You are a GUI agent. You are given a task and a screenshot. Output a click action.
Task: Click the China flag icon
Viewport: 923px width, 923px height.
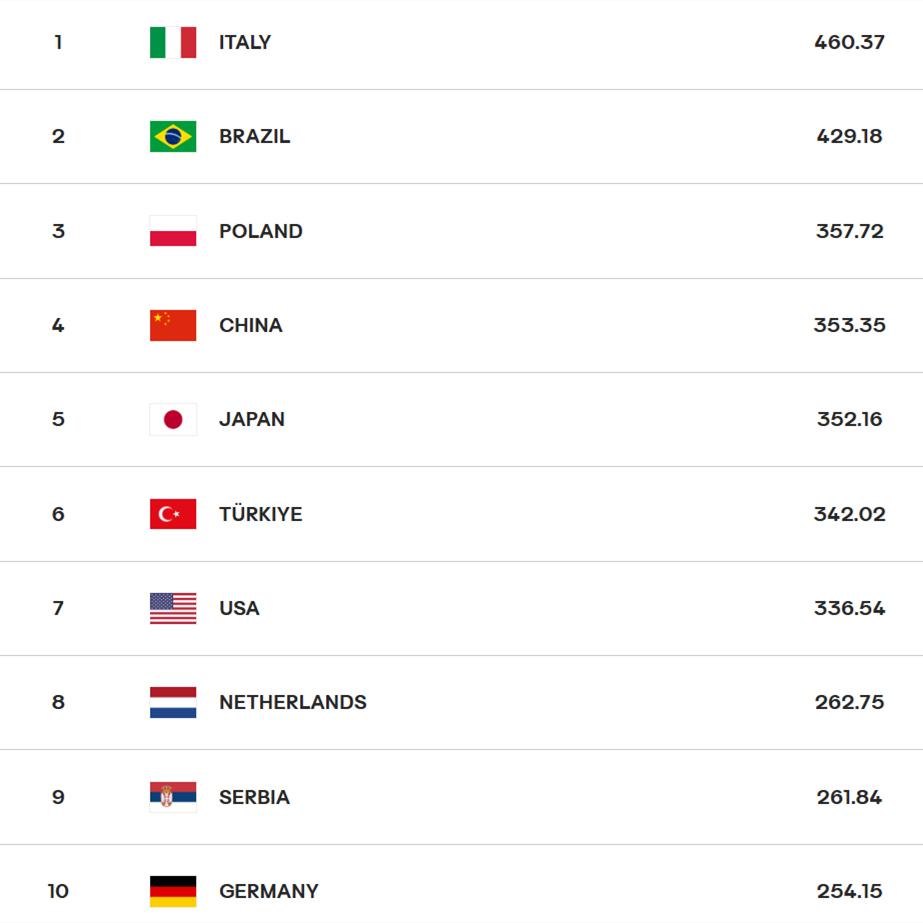[173, 325]
